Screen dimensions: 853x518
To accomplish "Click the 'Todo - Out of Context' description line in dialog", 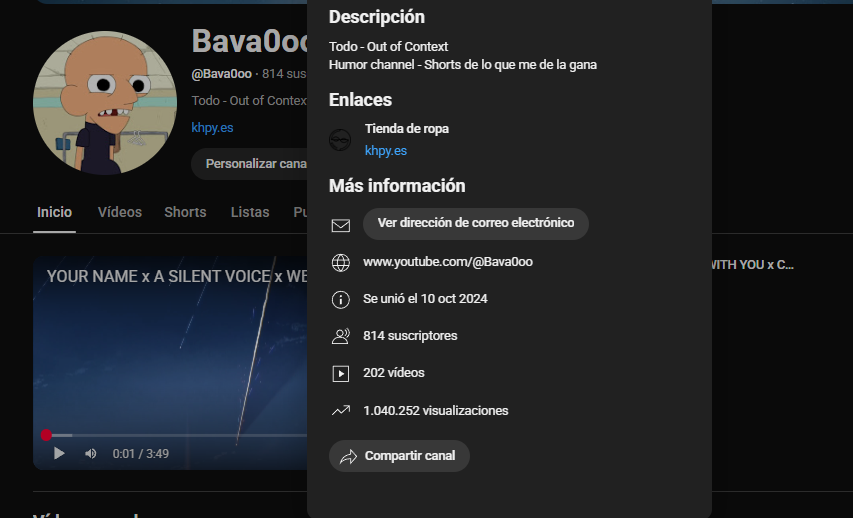I will click(388, 47).
